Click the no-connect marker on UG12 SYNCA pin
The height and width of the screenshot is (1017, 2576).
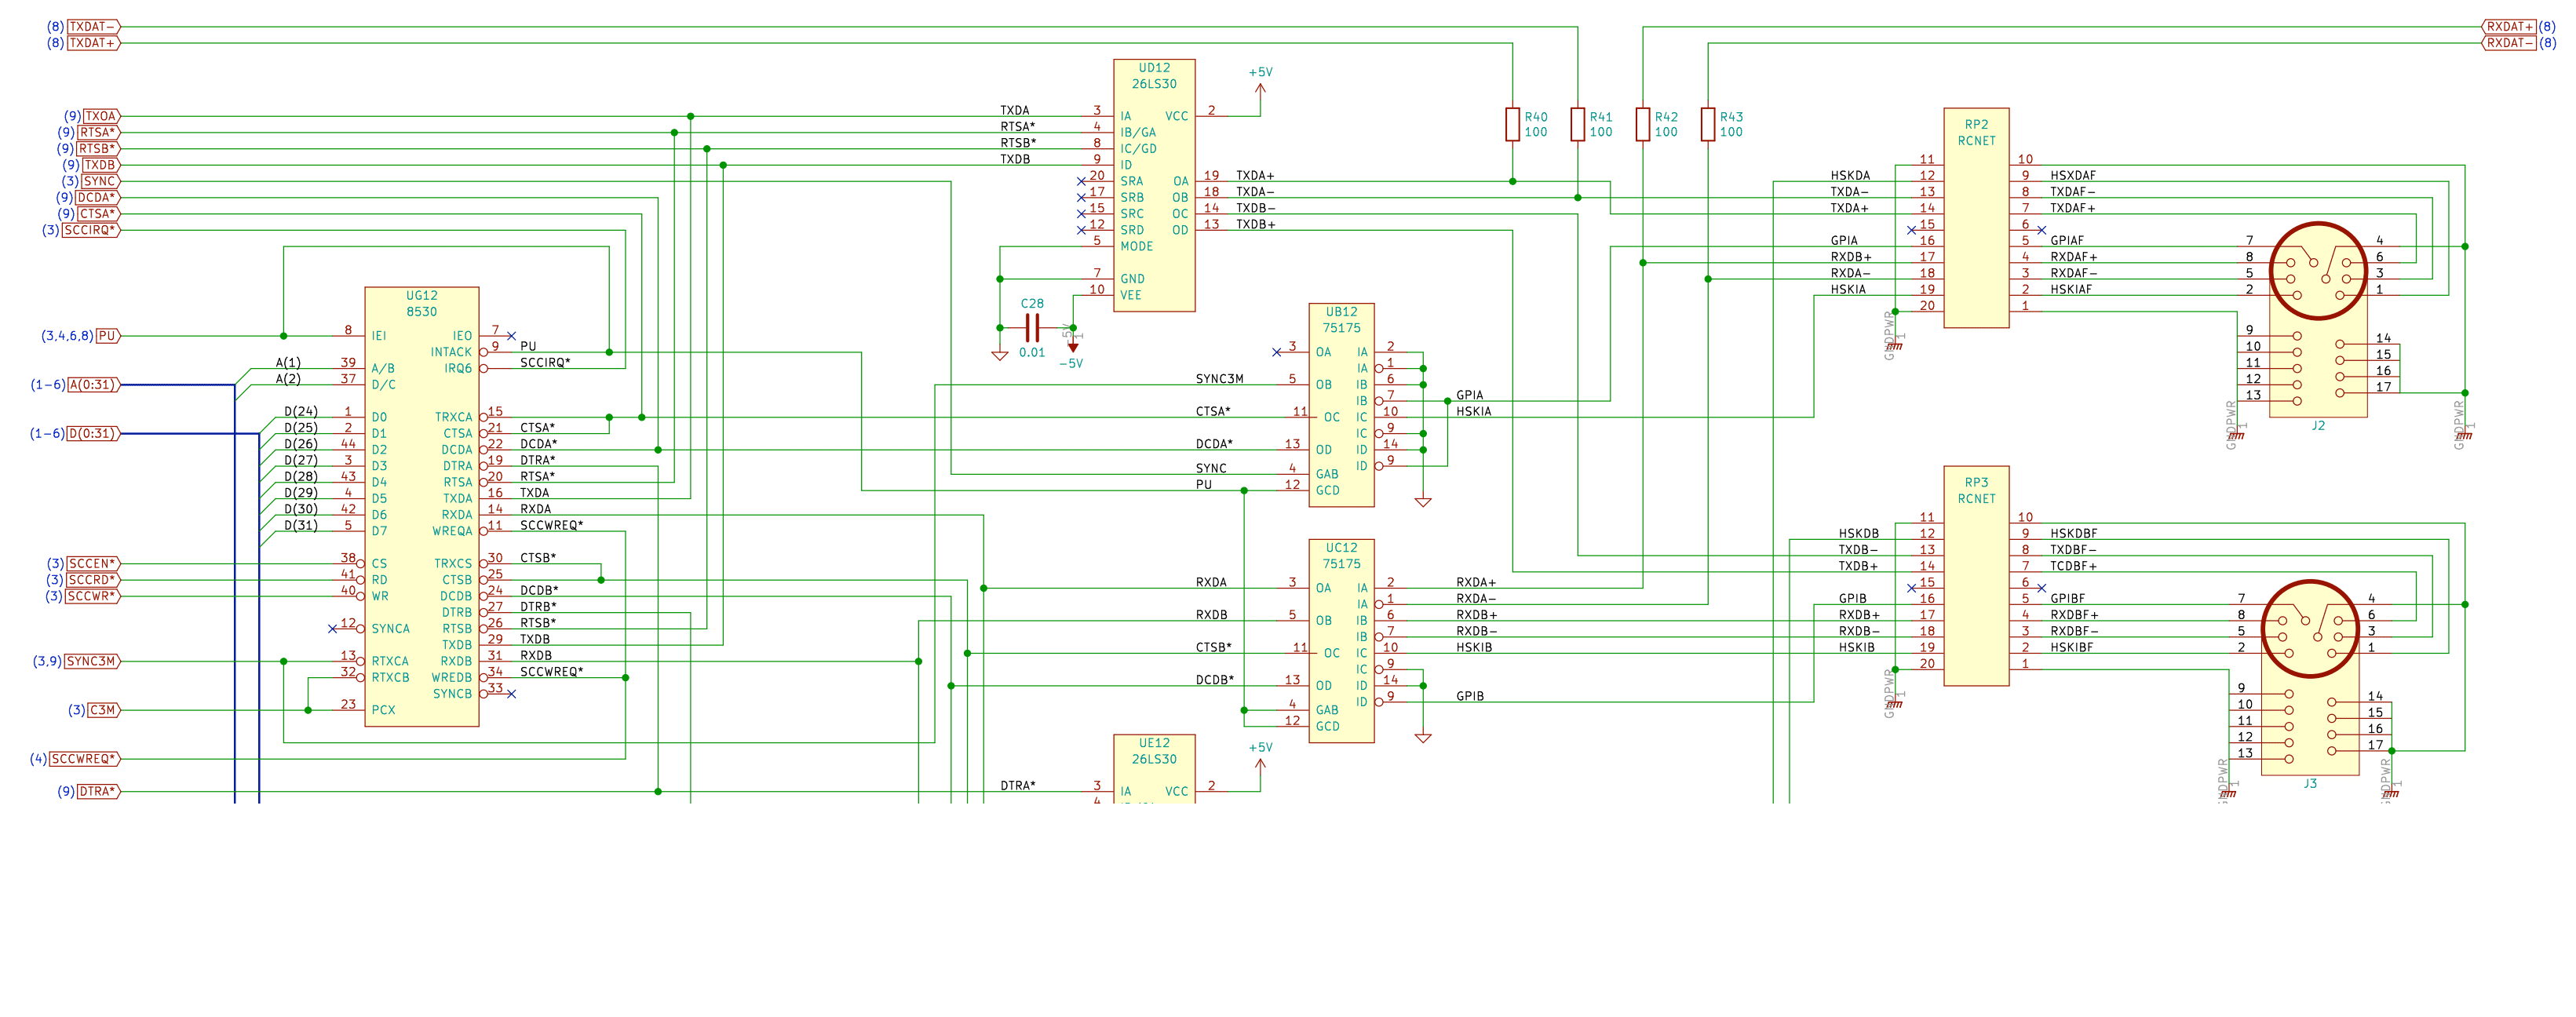[x=332, y=629]
